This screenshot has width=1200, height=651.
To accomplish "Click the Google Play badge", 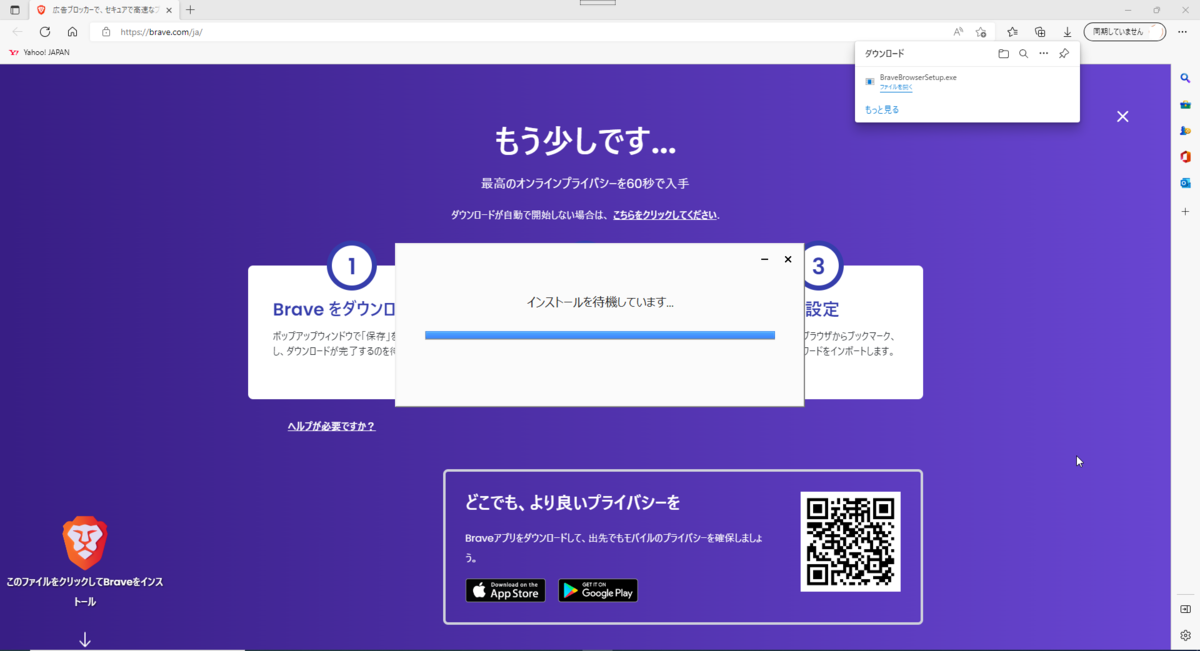I will tap(598, 590).
